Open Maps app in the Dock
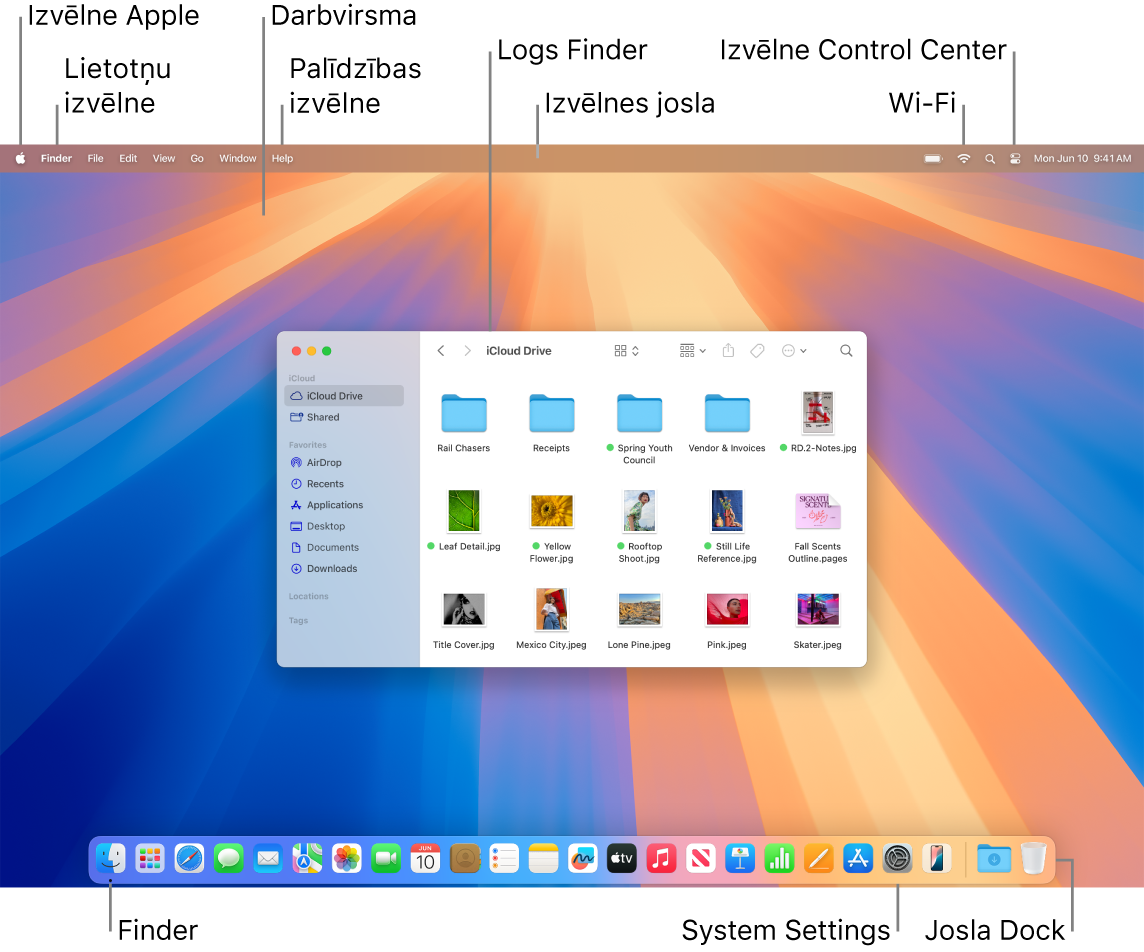Screen dimensions: 1144x952 tap(308, 859)
